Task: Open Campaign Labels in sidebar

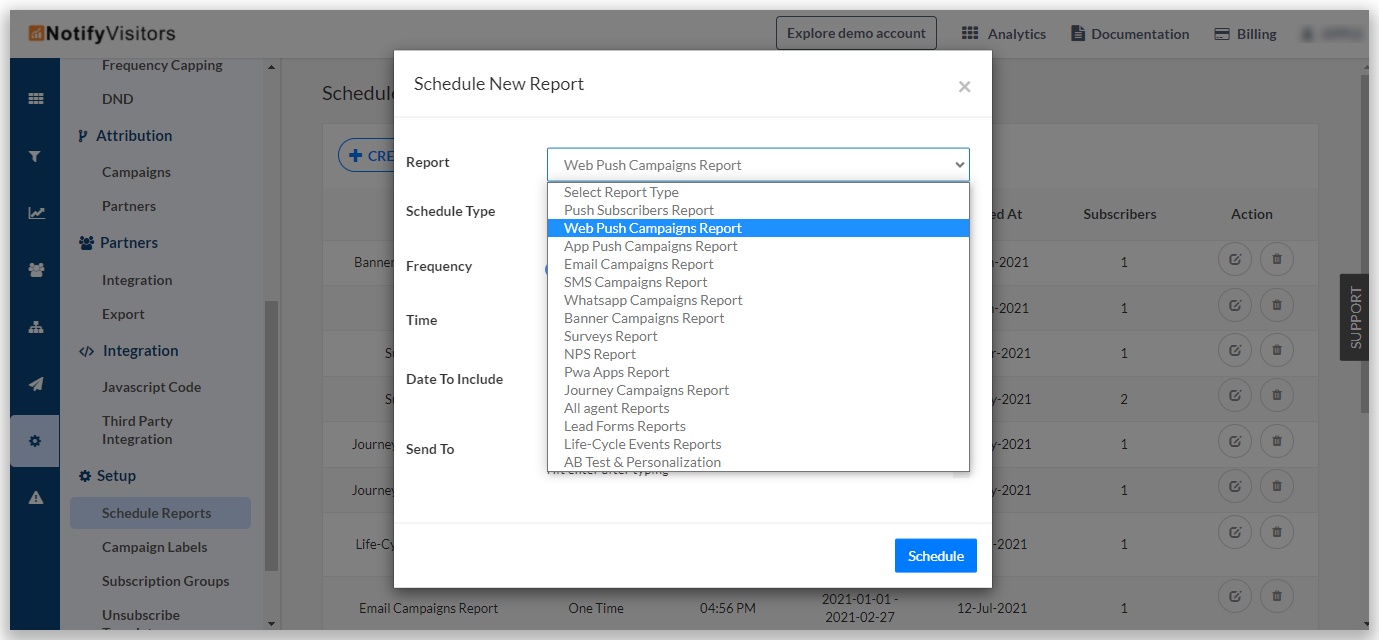Action: tap(154, 547)
